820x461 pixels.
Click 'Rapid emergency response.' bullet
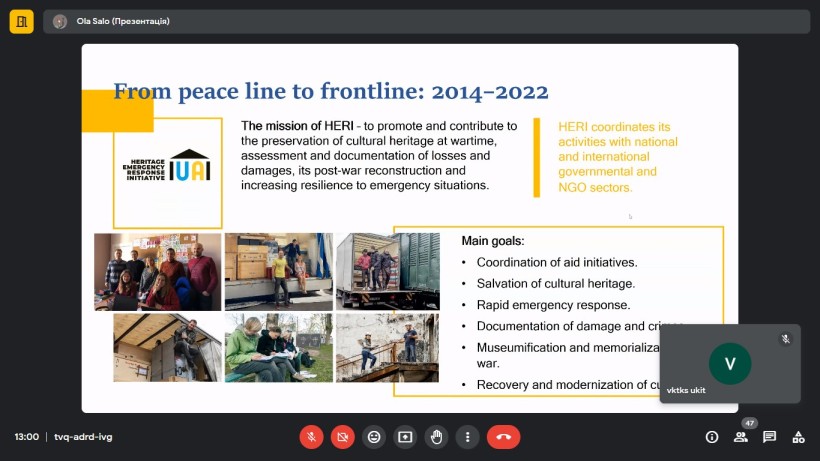click(553, 305)
